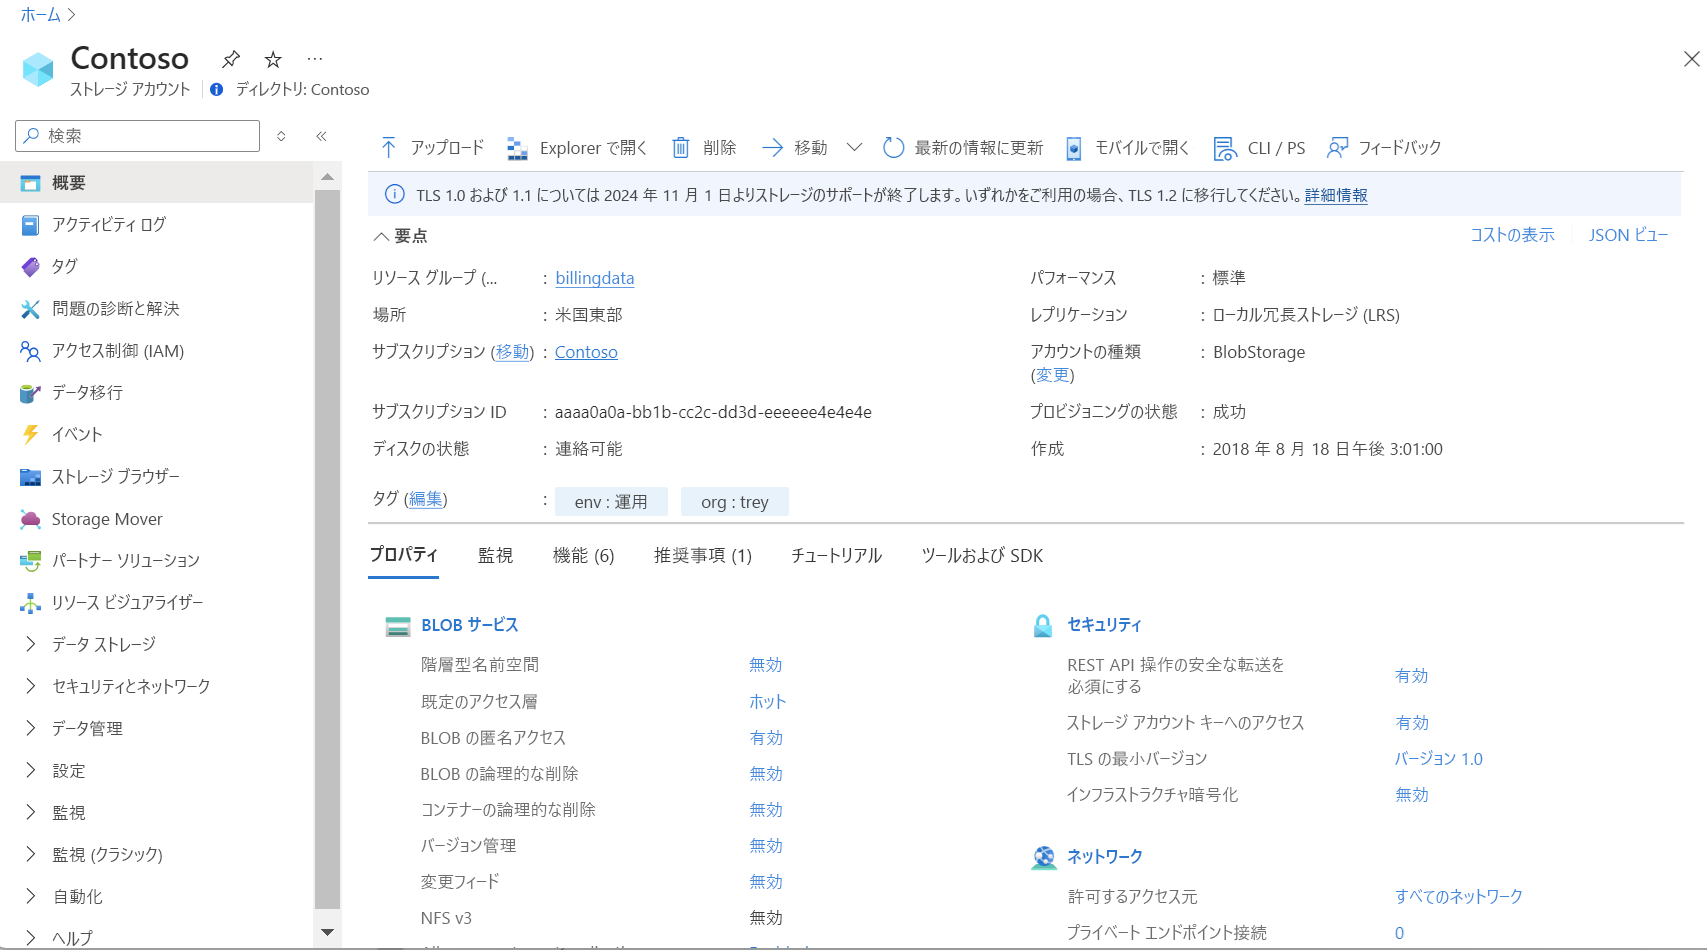Click the セキュリティ section lock icon
This screenshot has width=1707, height=950.
pos(1043,626)
